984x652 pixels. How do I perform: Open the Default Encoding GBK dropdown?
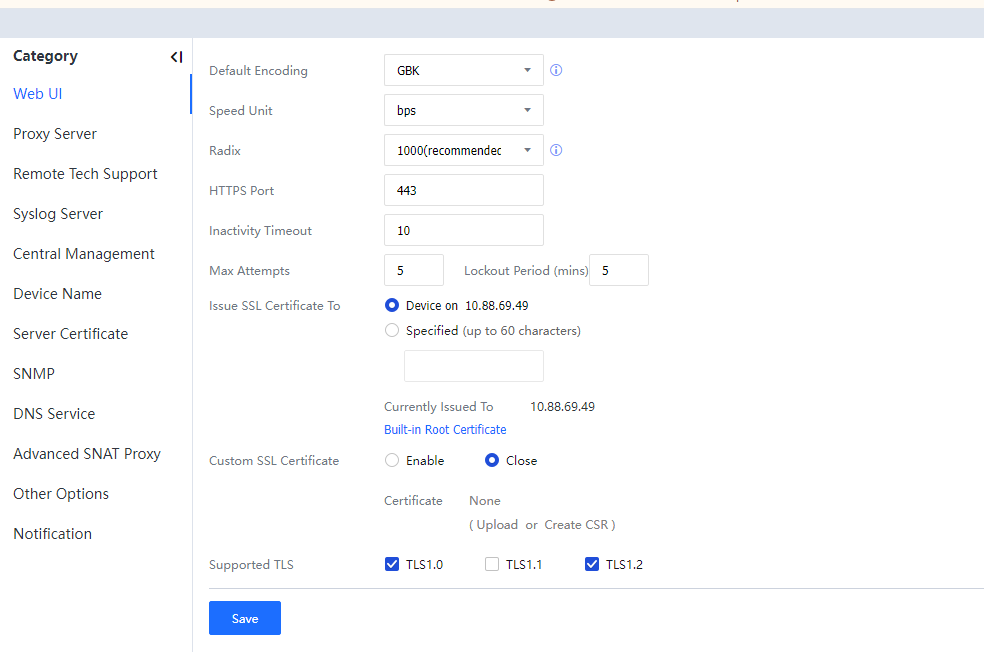pos(463,70)
